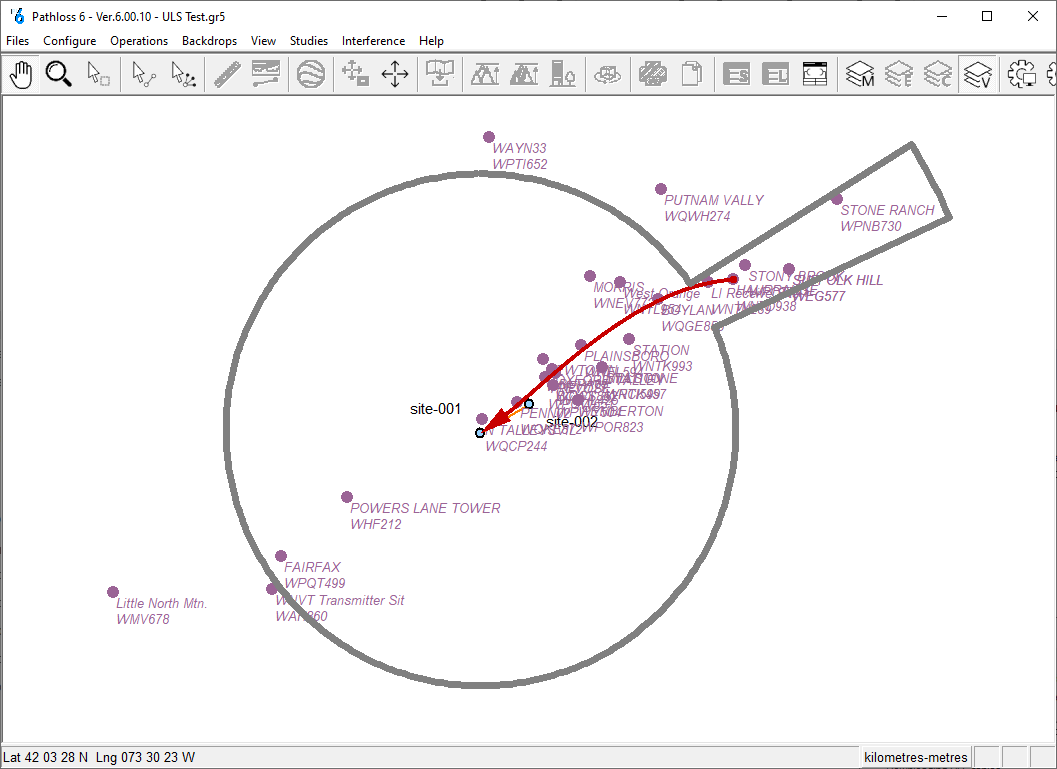Open the ruler measurement tool
This screenshot has height=769, width=1057.
(227, 74)
